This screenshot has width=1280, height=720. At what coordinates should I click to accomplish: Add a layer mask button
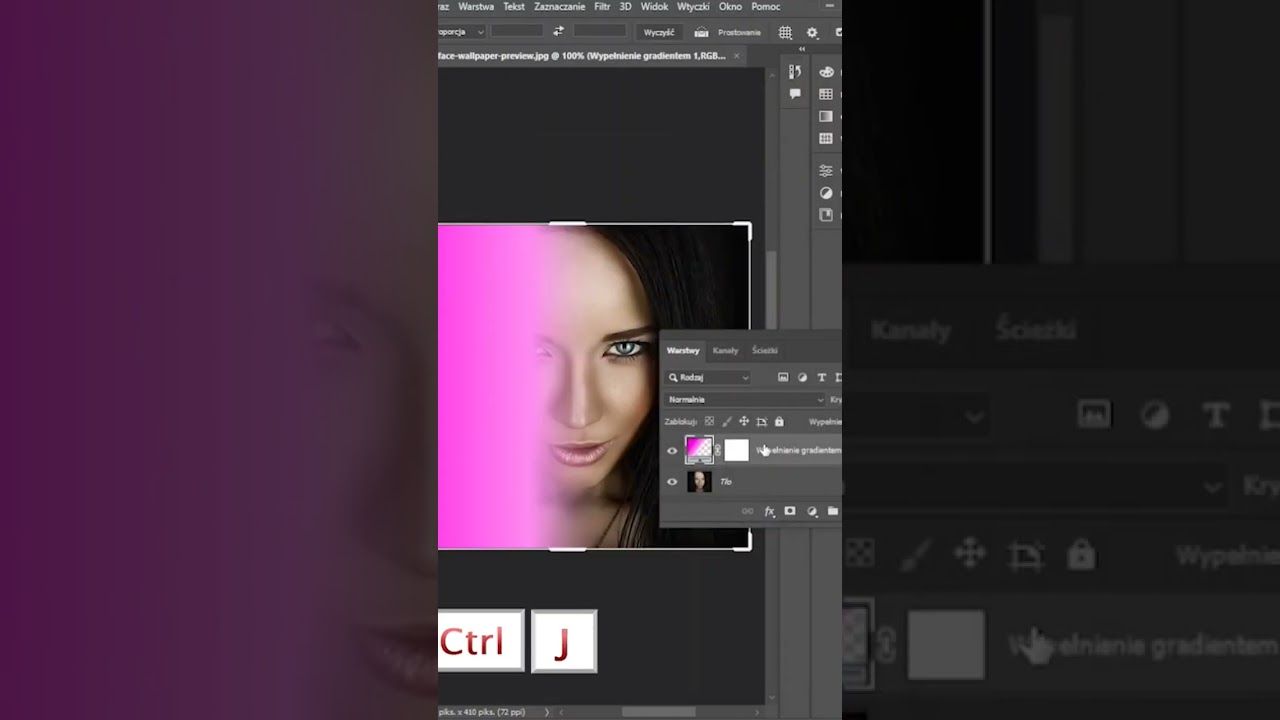point(790,511)
